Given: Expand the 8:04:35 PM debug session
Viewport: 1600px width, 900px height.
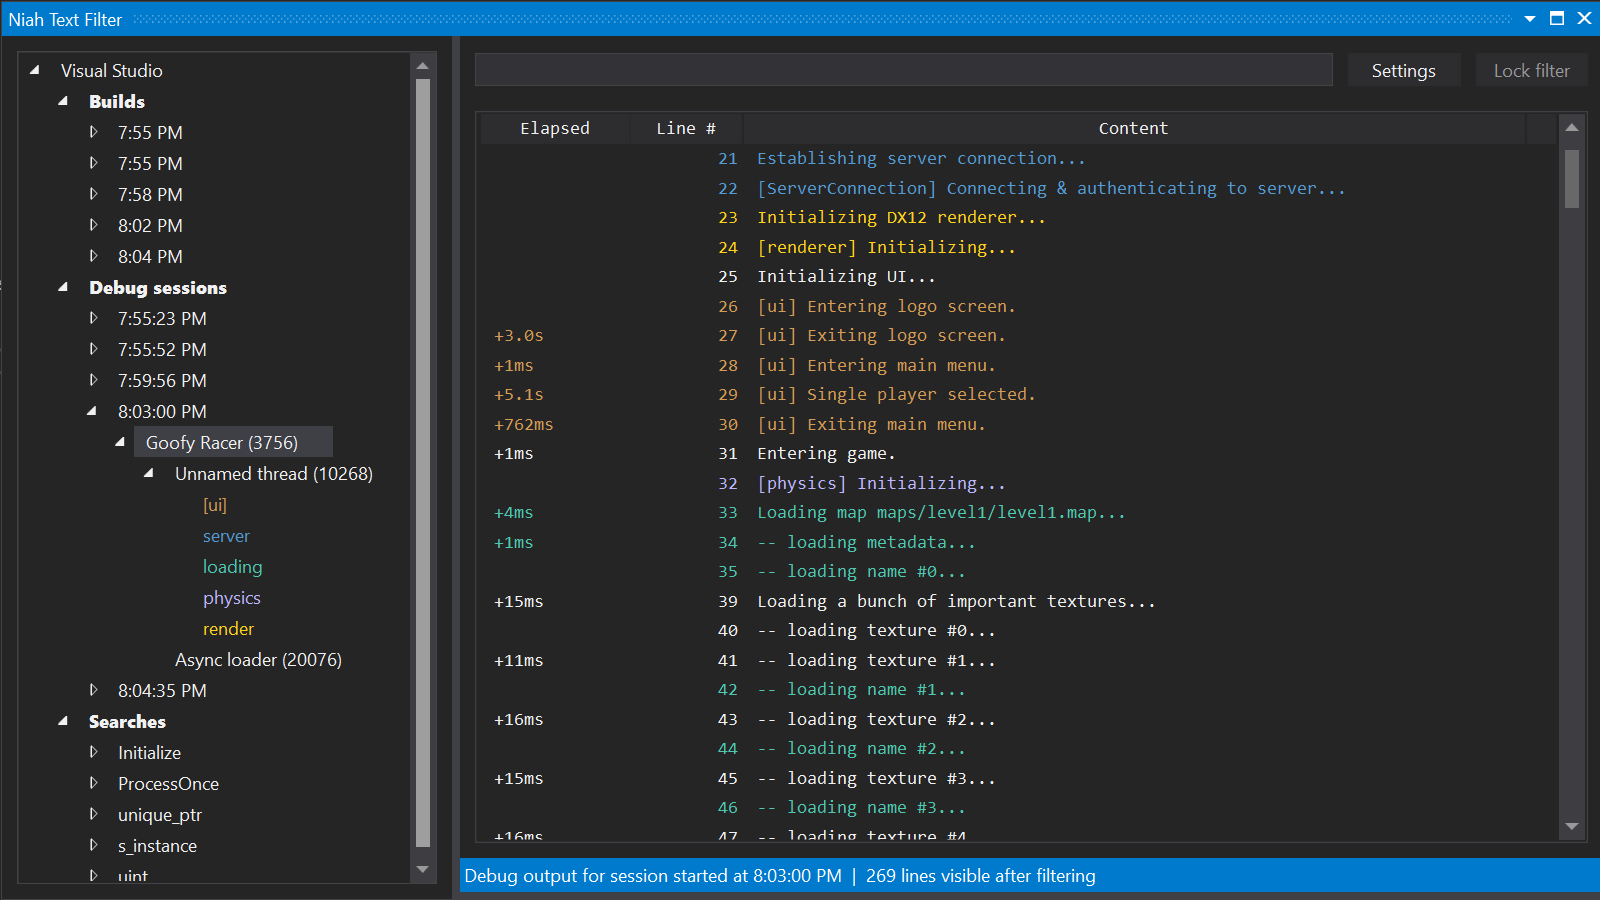Looking at the screenshot, I should pyautogui.click(x=93, y=690).
